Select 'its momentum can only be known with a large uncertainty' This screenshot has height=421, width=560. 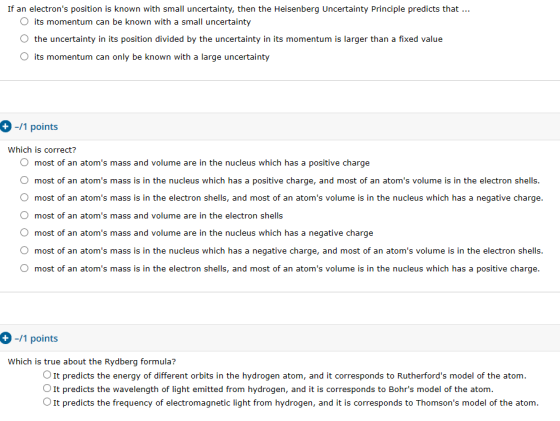[24, 56]
